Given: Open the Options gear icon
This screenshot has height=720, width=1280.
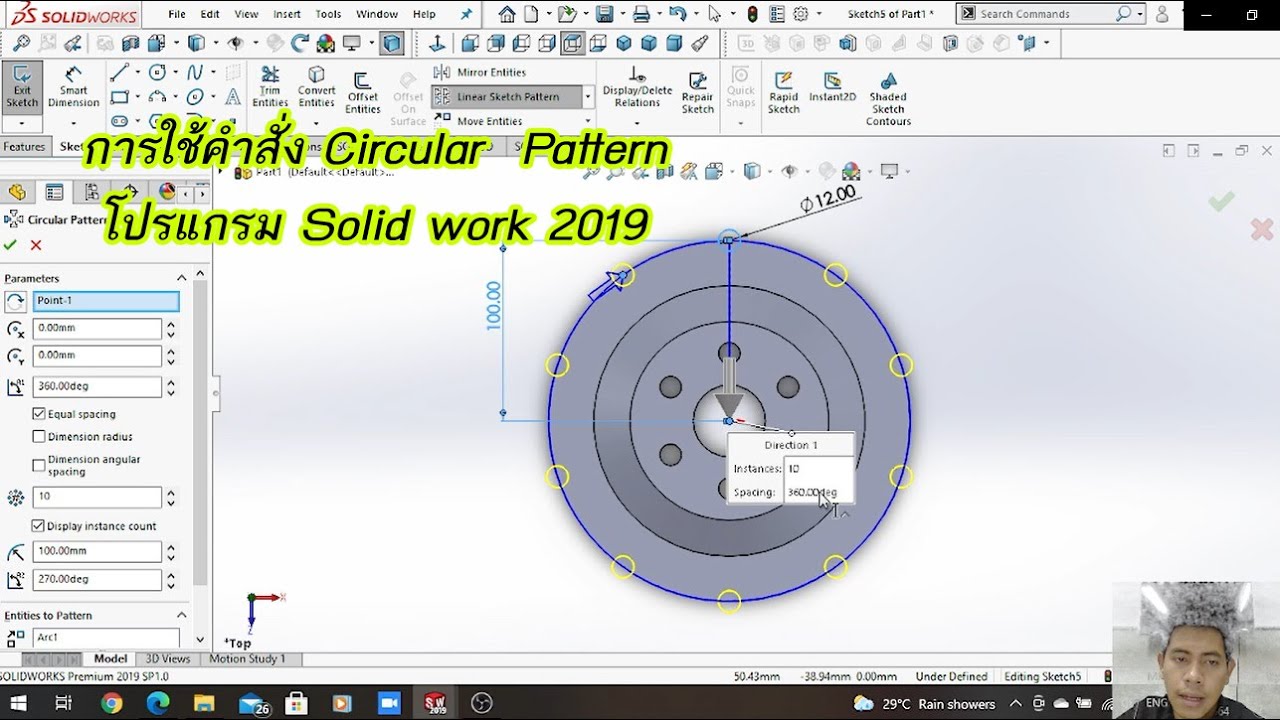Looking at the screenshot, I should point(800,14).
